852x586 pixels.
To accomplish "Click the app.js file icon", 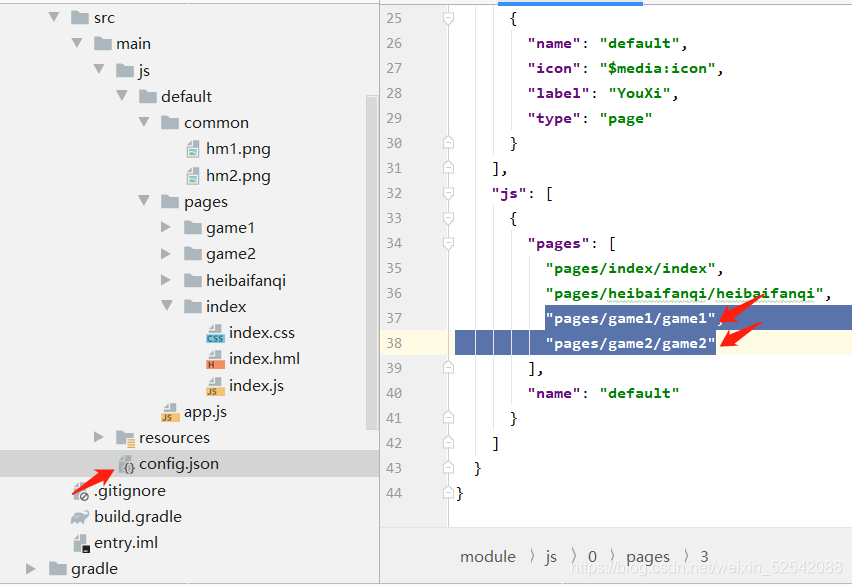I will click(171, 412).
